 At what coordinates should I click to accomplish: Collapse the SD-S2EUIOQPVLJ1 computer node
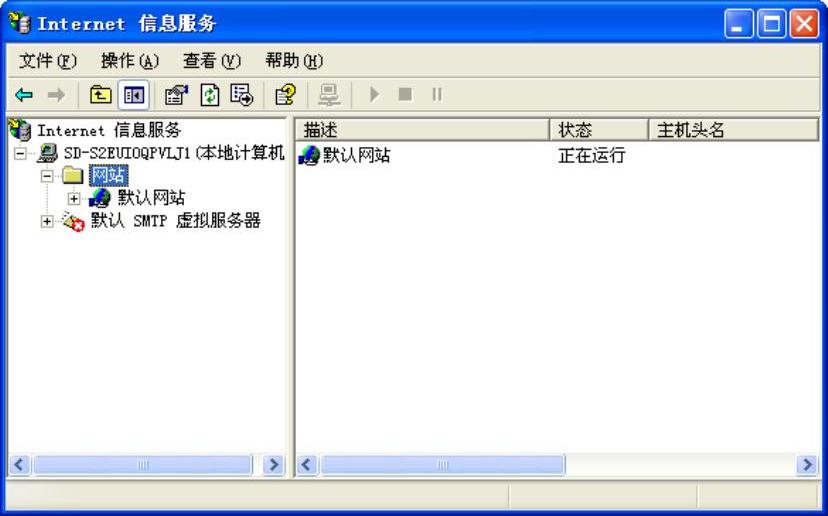(20, 154)
